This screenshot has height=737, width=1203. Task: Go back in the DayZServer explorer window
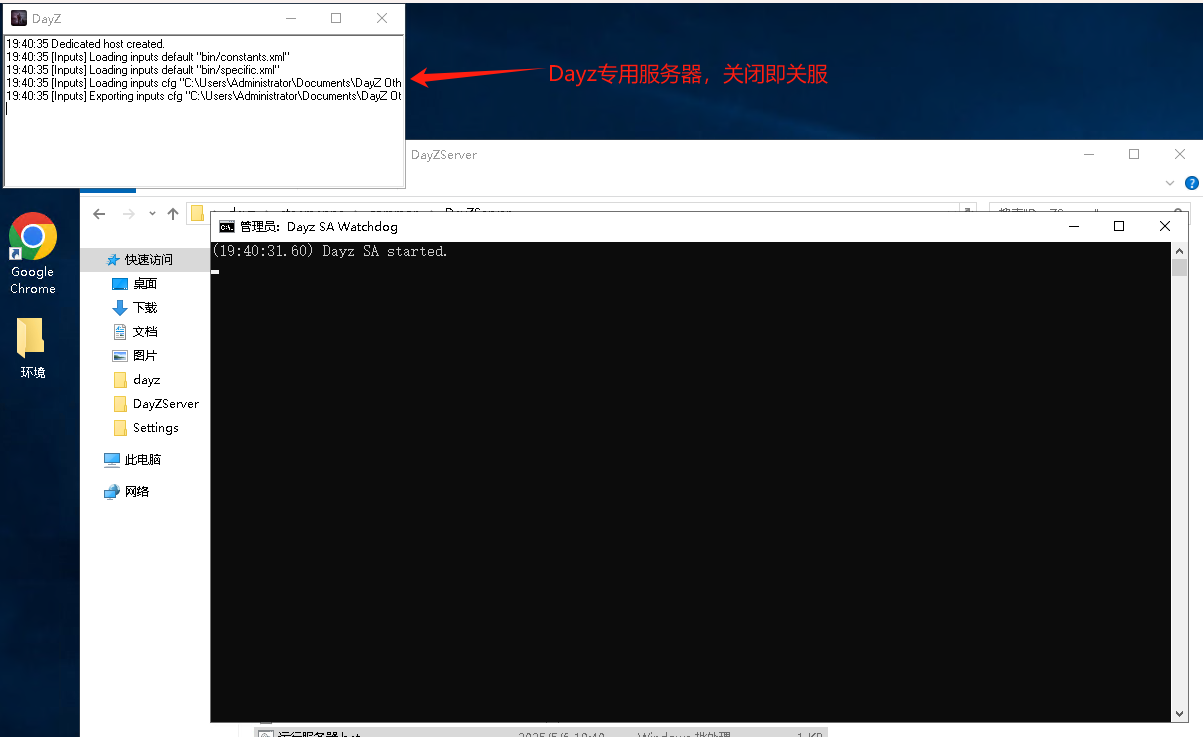click(99, 214)
